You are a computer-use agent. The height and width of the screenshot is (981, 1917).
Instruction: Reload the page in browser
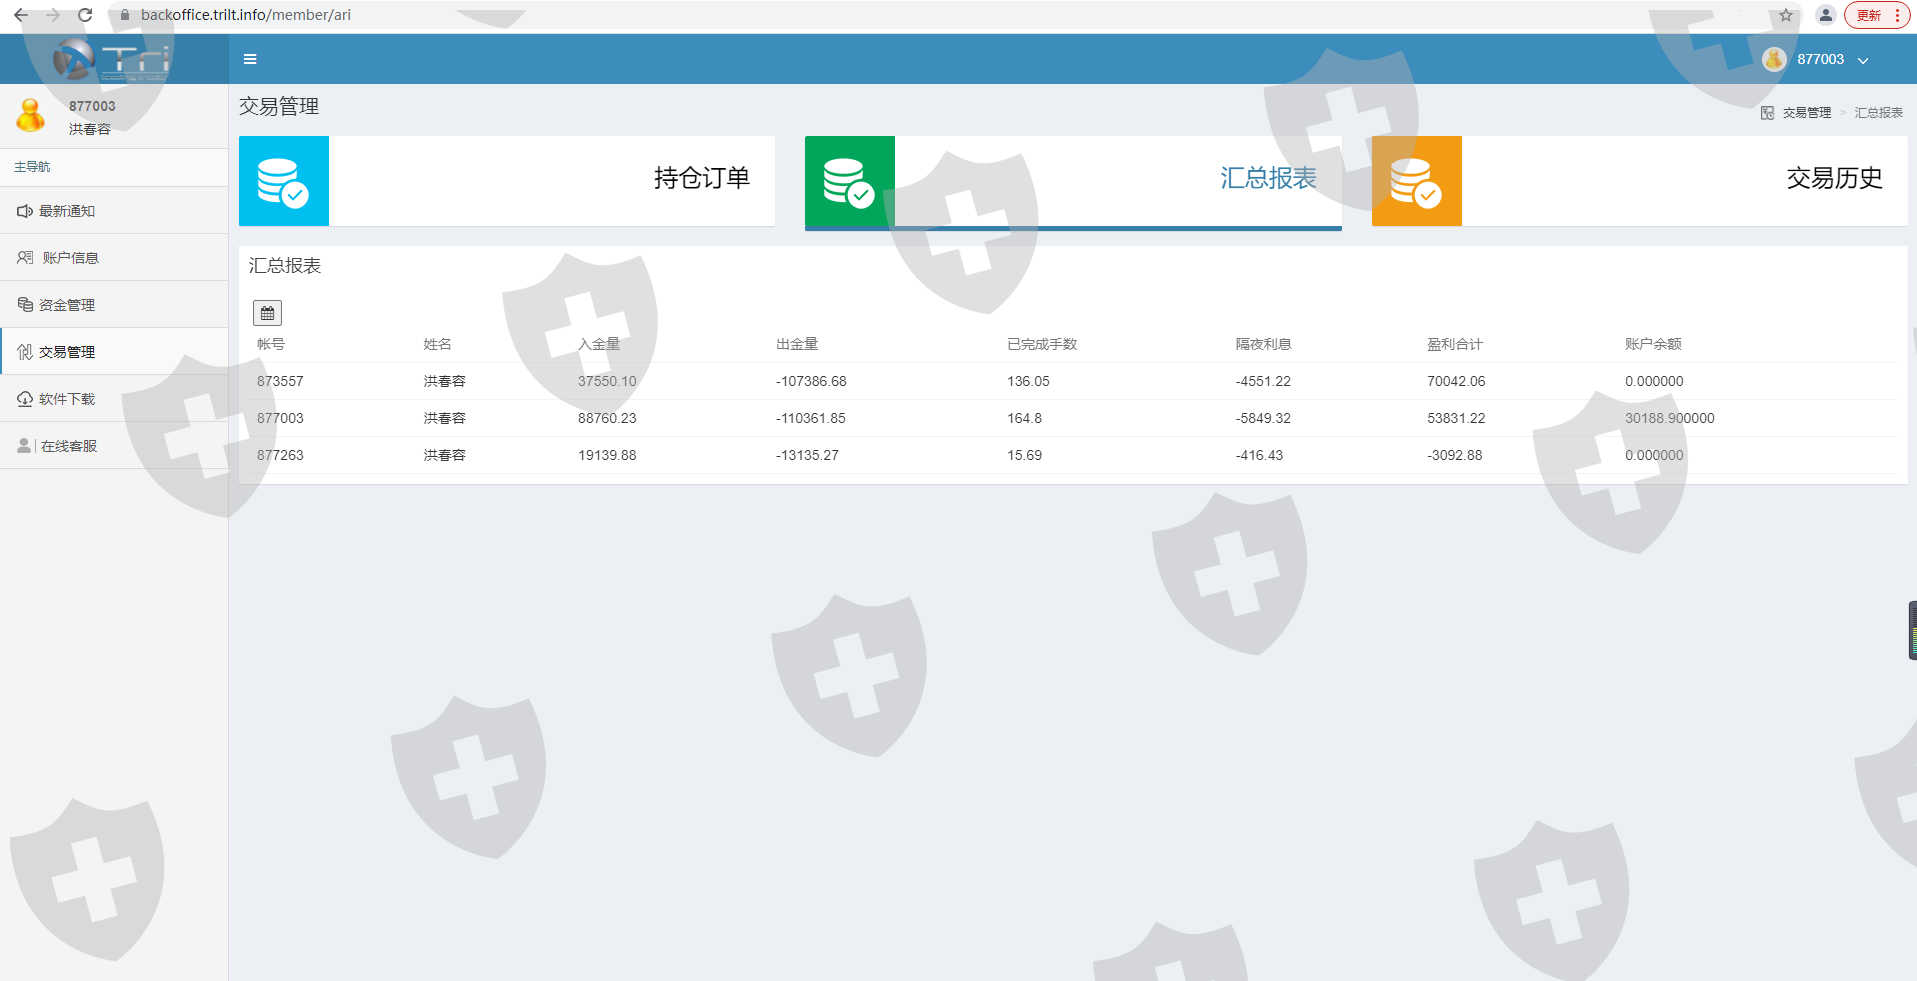(x=85, y=15)
